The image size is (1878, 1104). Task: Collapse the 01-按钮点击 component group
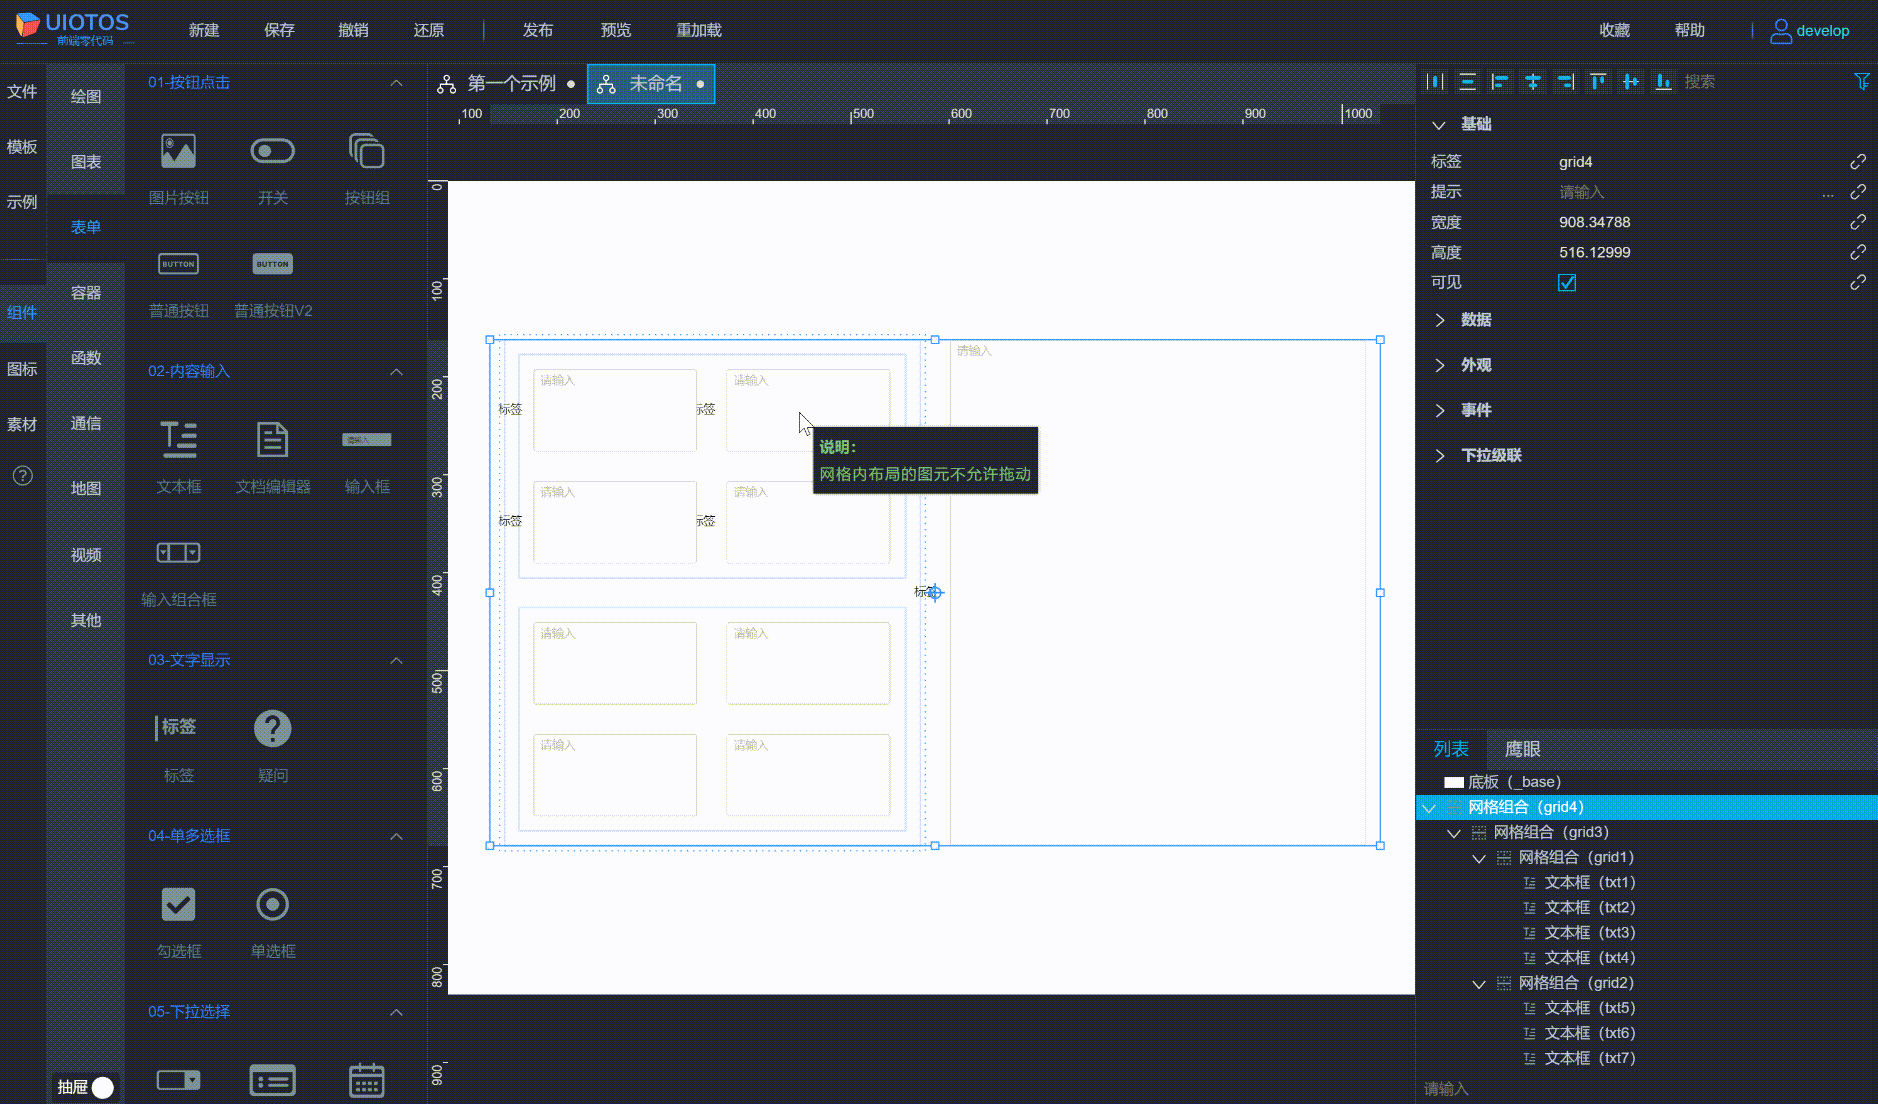tap(396, 83)
